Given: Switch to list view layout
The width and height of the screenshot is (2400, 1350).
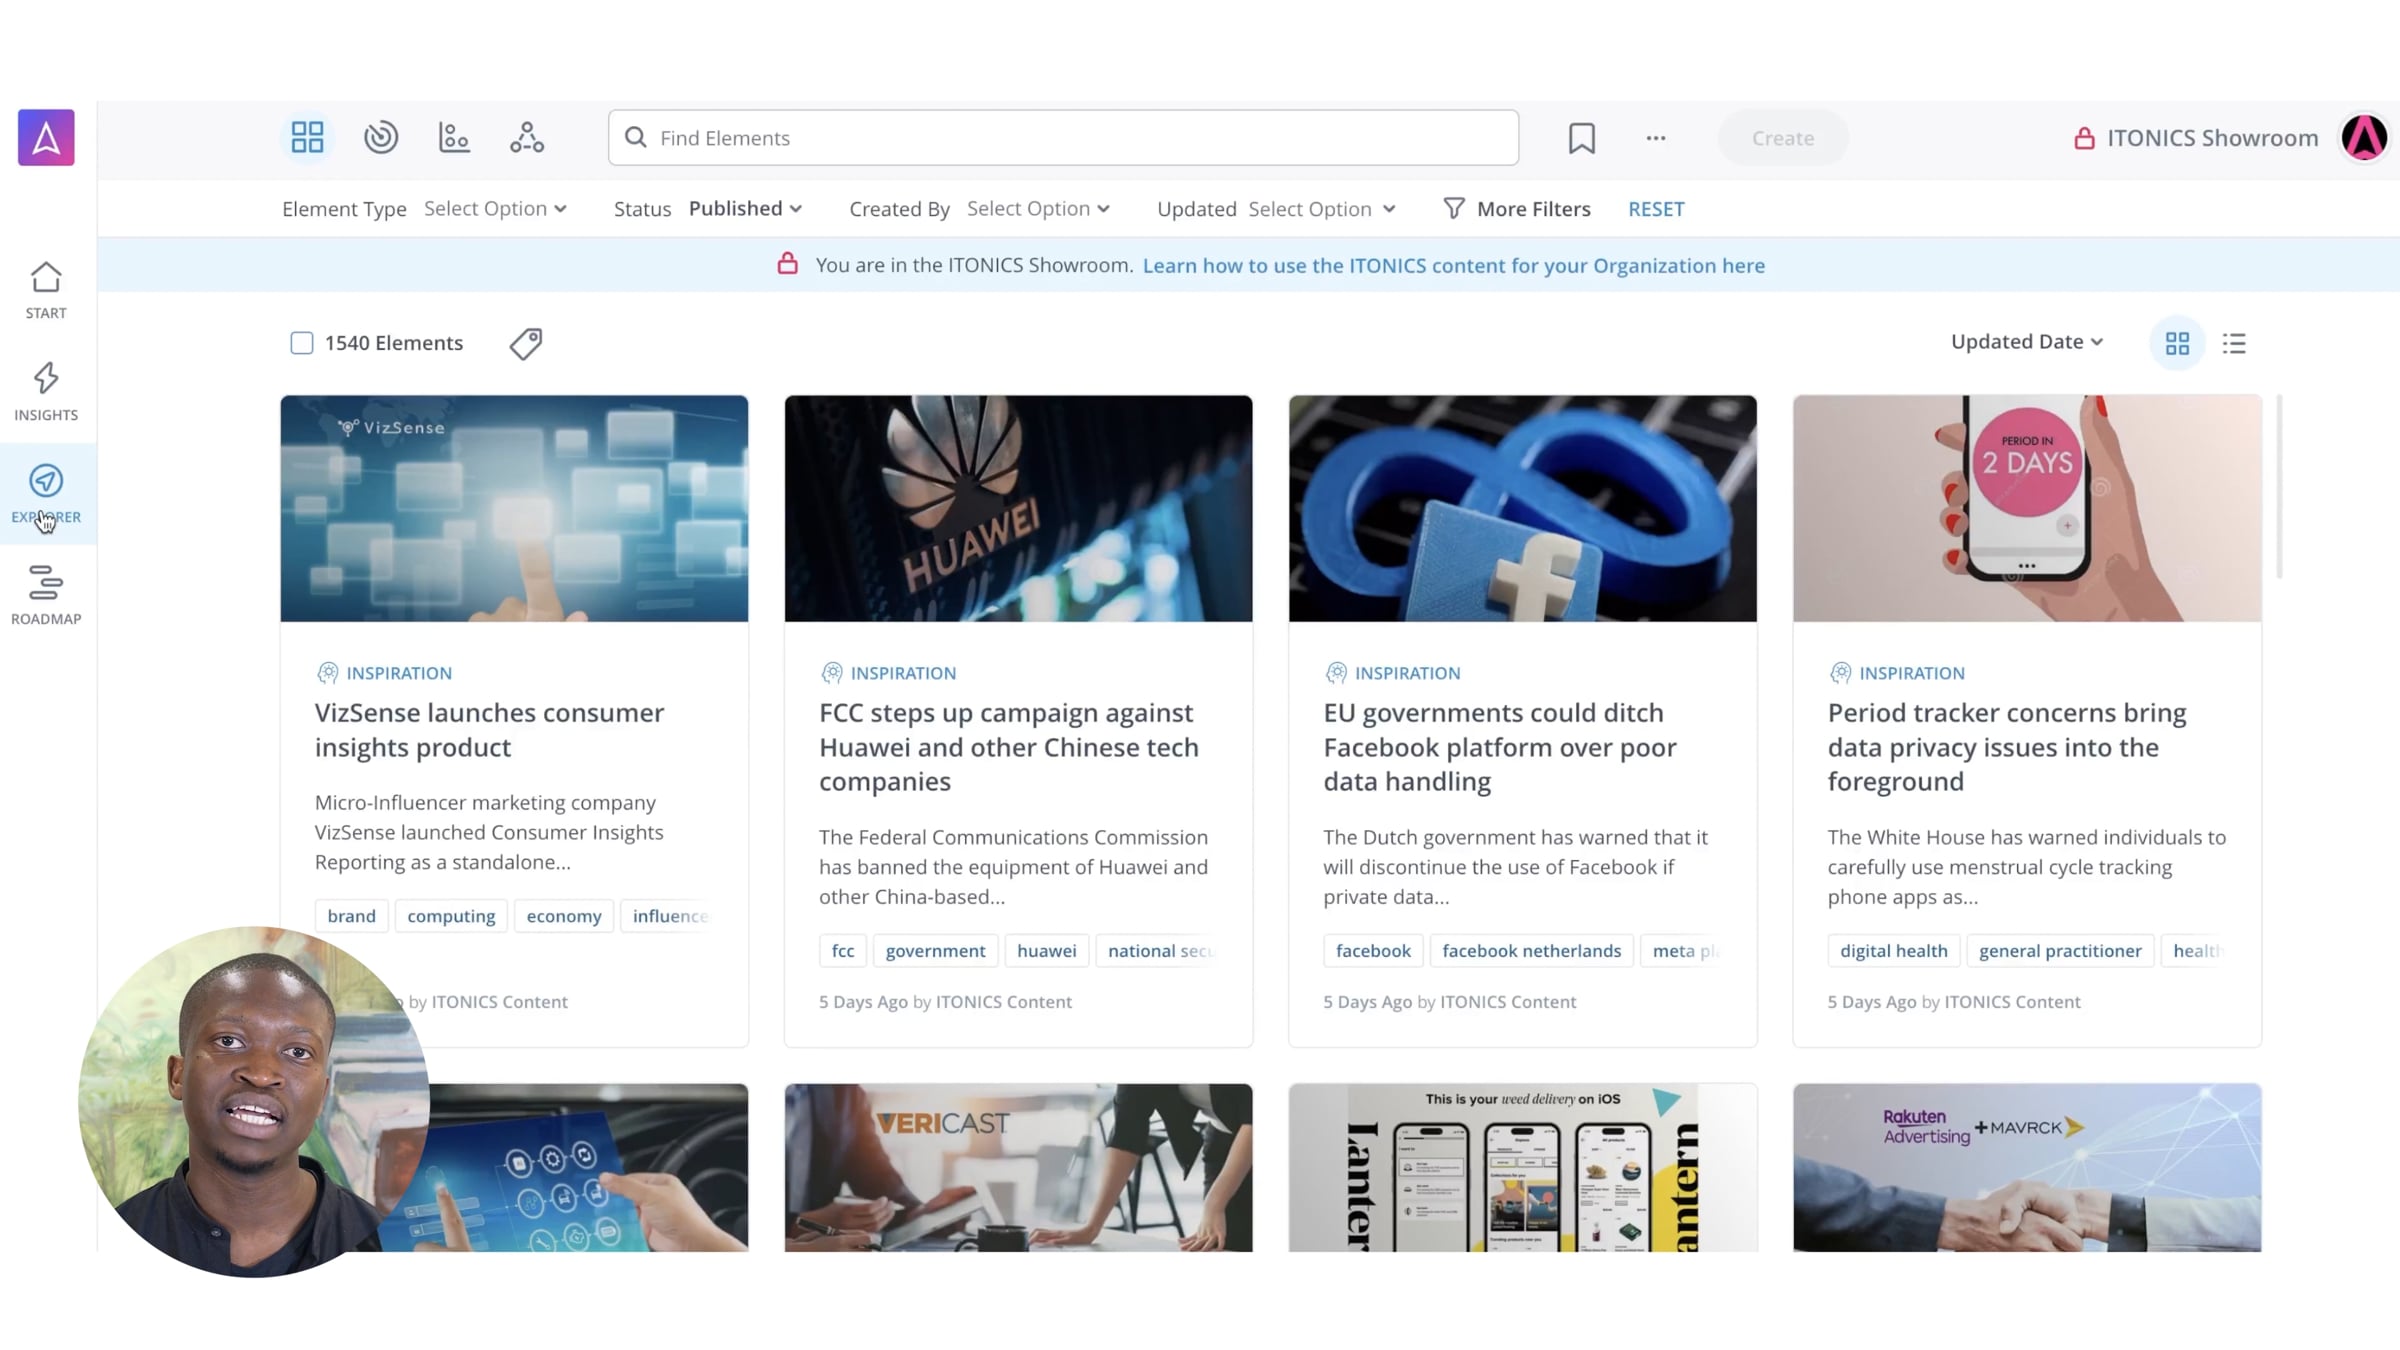Looking at the screenshot, I should (2234, 343).
